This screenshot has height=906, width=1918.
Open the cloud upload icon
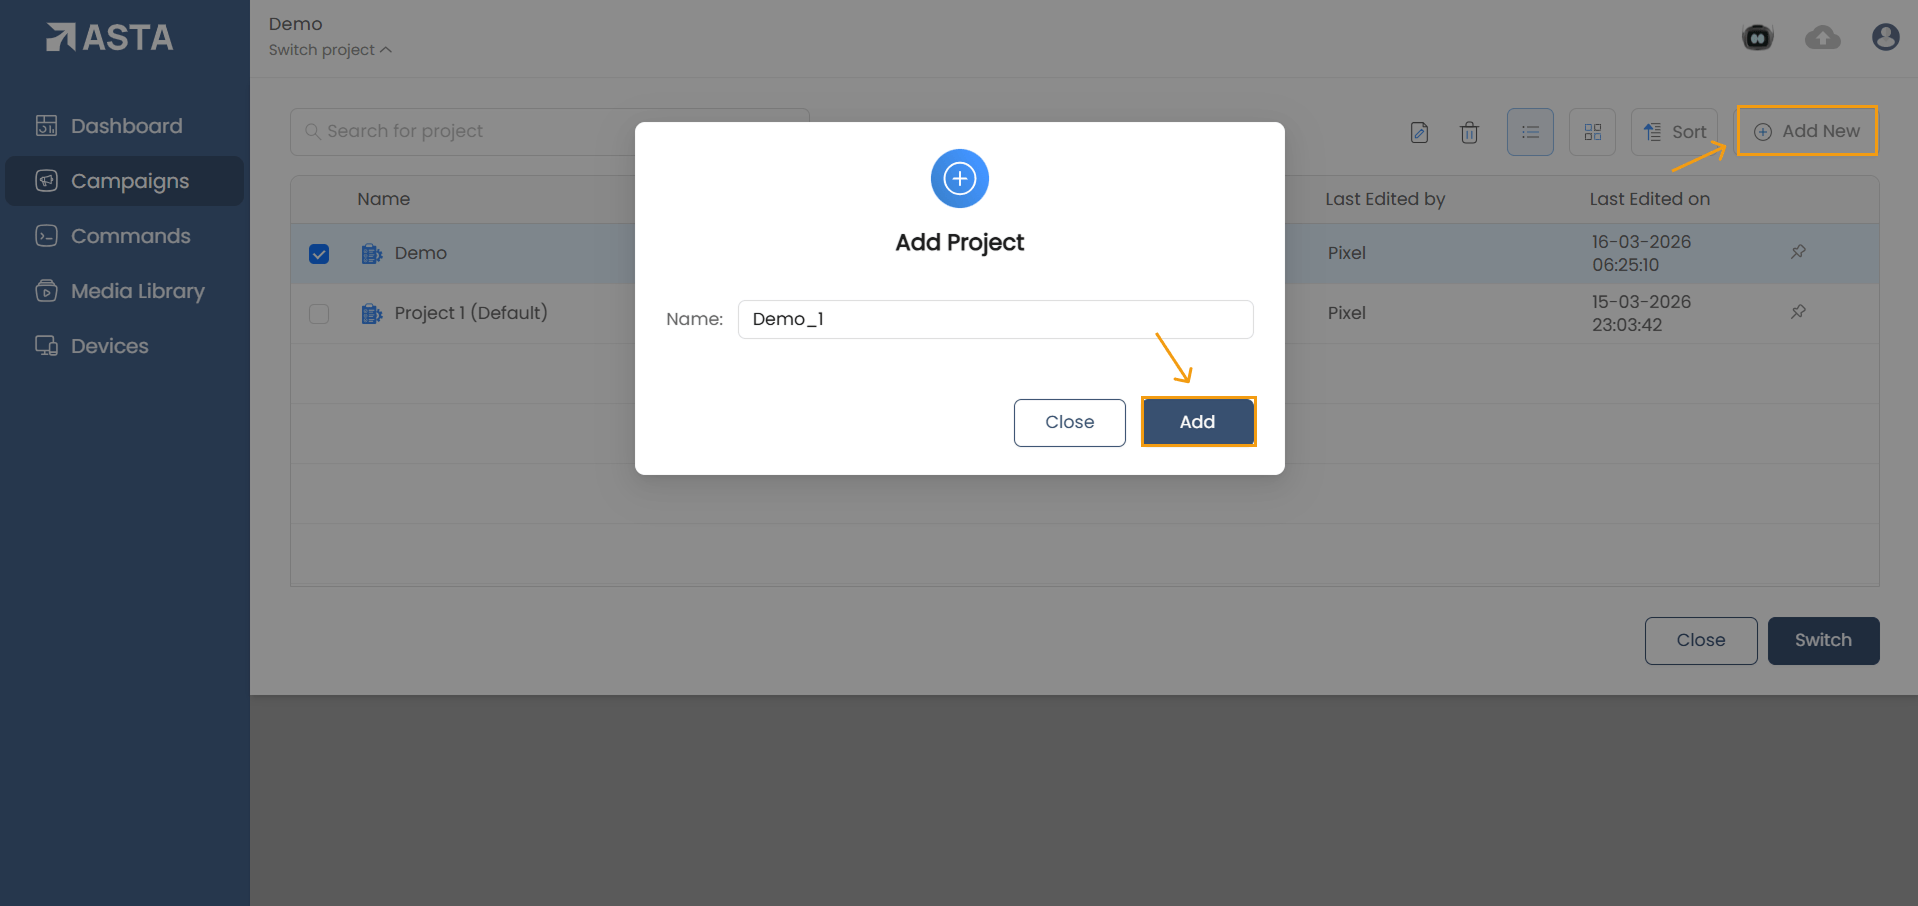[x=1822, y=38]
